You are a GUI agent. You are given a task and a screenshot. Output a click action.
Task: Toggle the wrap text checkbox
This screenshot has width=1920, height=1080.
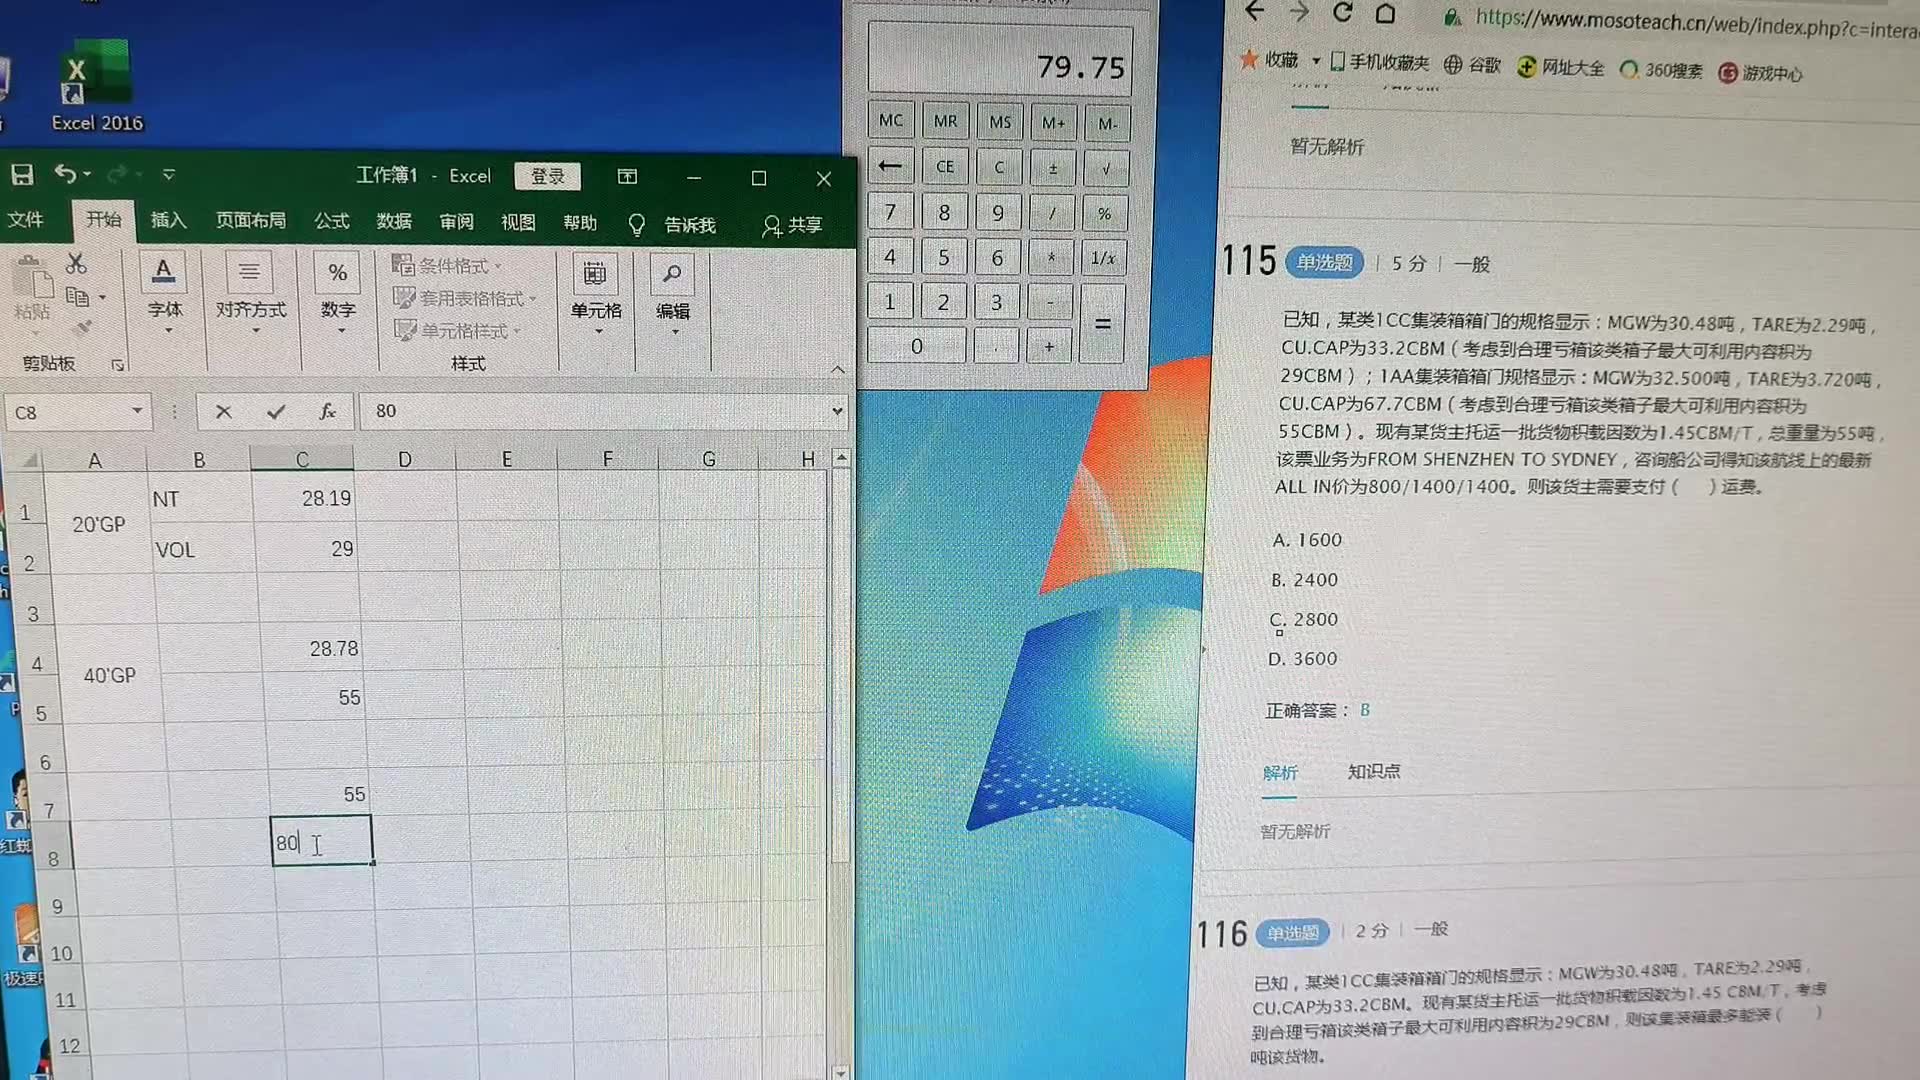pyautogui.click(x=249, y=286)
